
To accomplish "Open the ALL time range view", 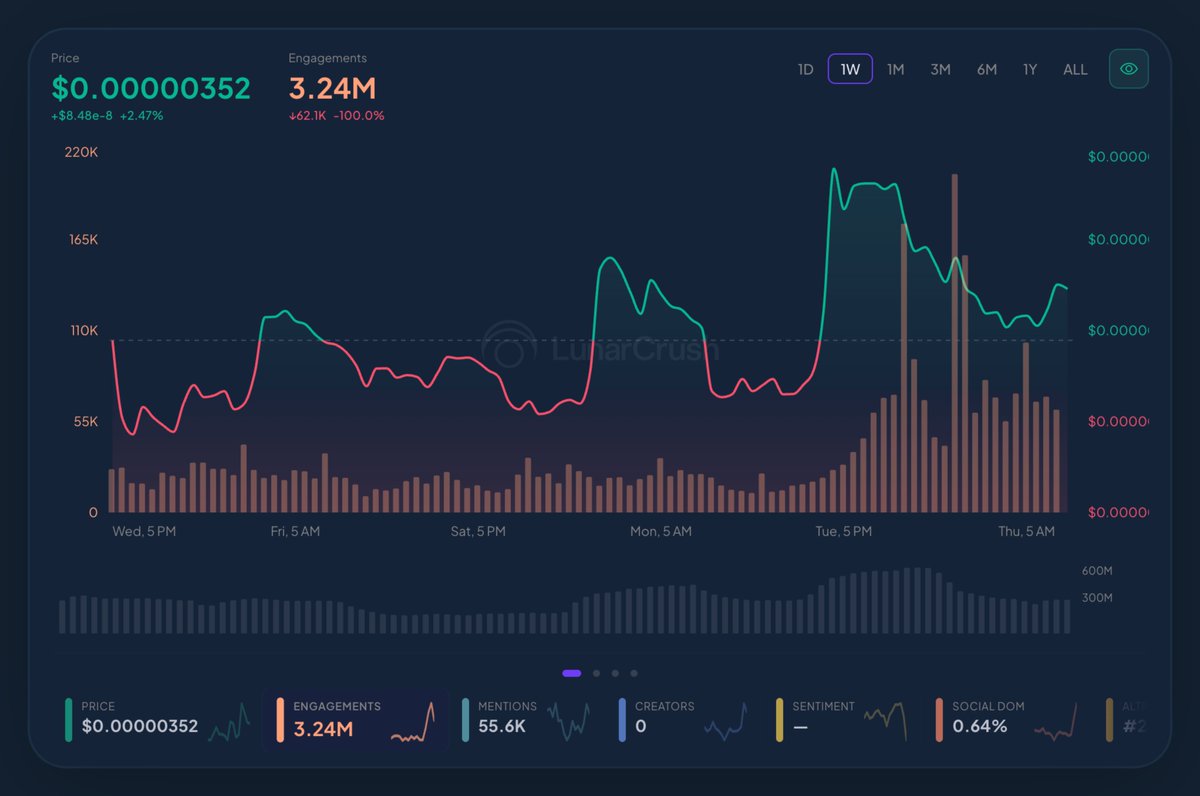I will [x=1074, y=69].
